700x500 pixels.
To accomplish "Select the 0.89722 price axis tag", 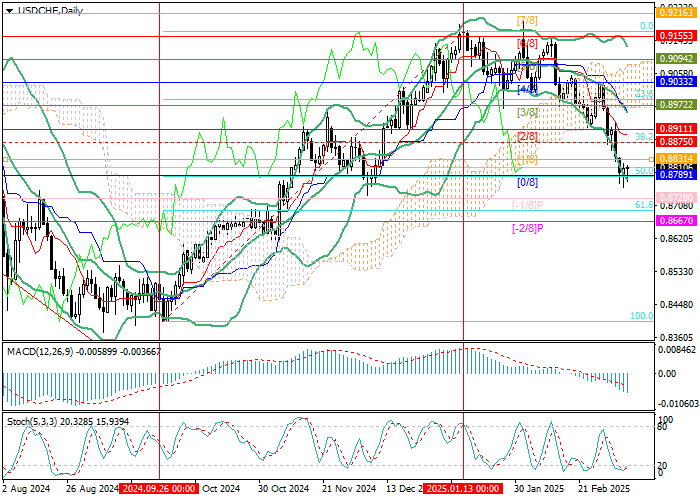I will click(x=676, y=104).
